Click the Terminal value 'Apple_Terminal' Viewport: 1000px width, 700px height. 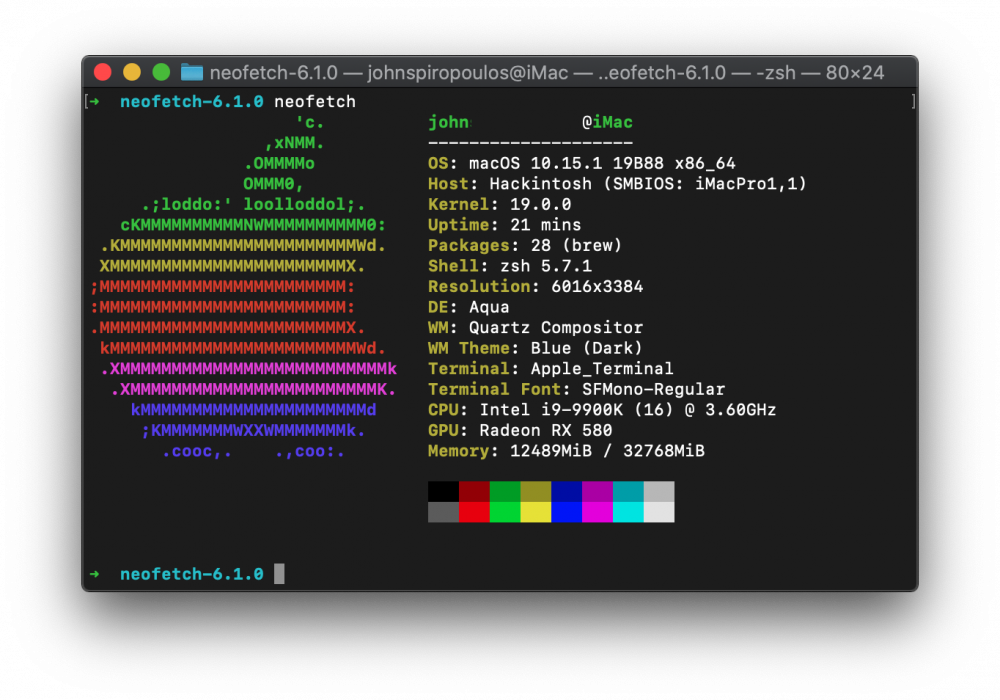(x=602, y=368)
